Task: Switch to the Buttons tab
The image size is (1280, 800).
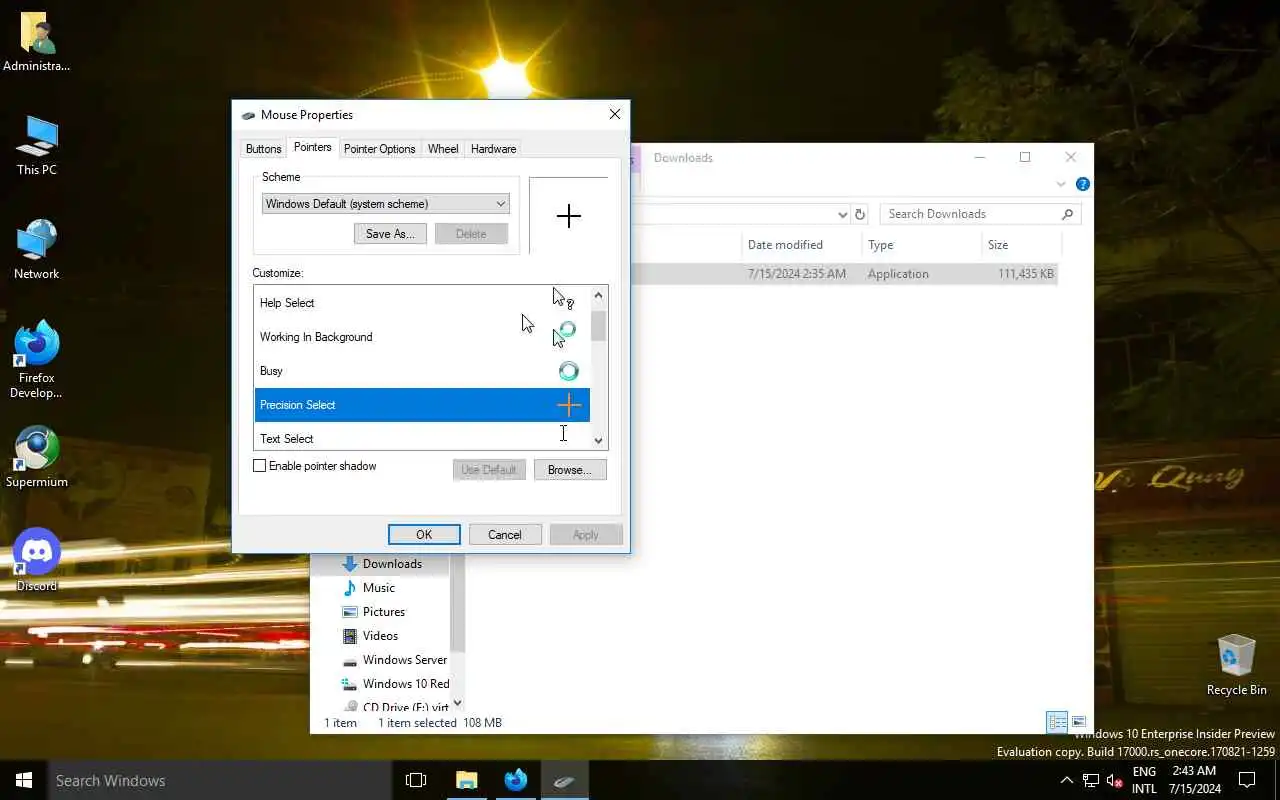Action: (263, 149)
